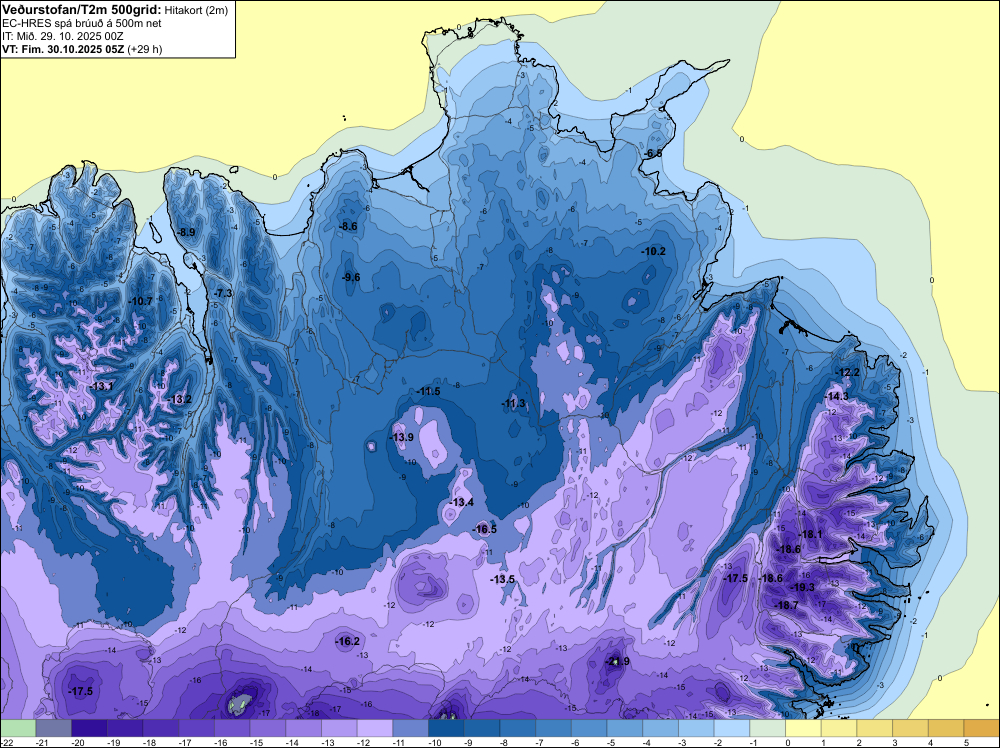Click the -11.5 temperature label

click(428, 392)
